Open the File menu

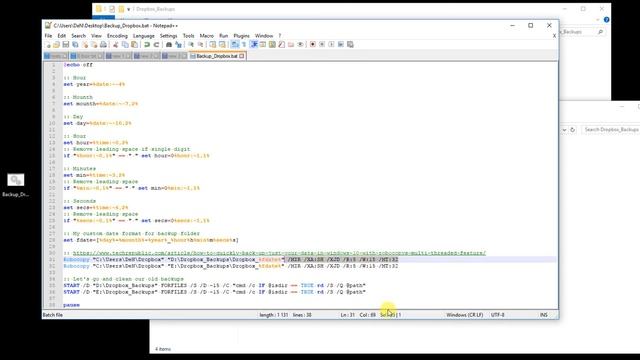pyautogui.click(x=48, y=36)
